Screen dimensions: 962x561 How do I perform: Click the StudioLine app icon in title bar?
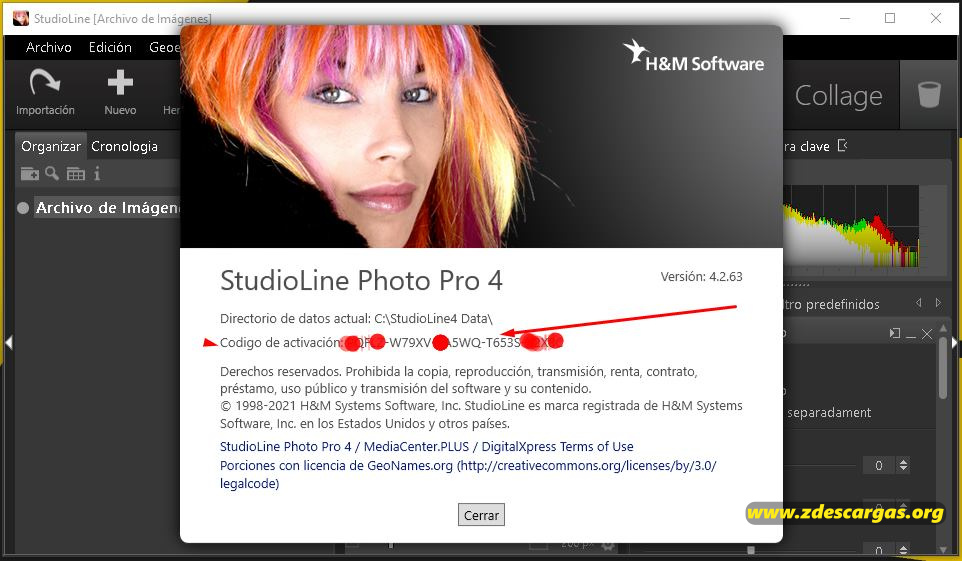(21, 18)
